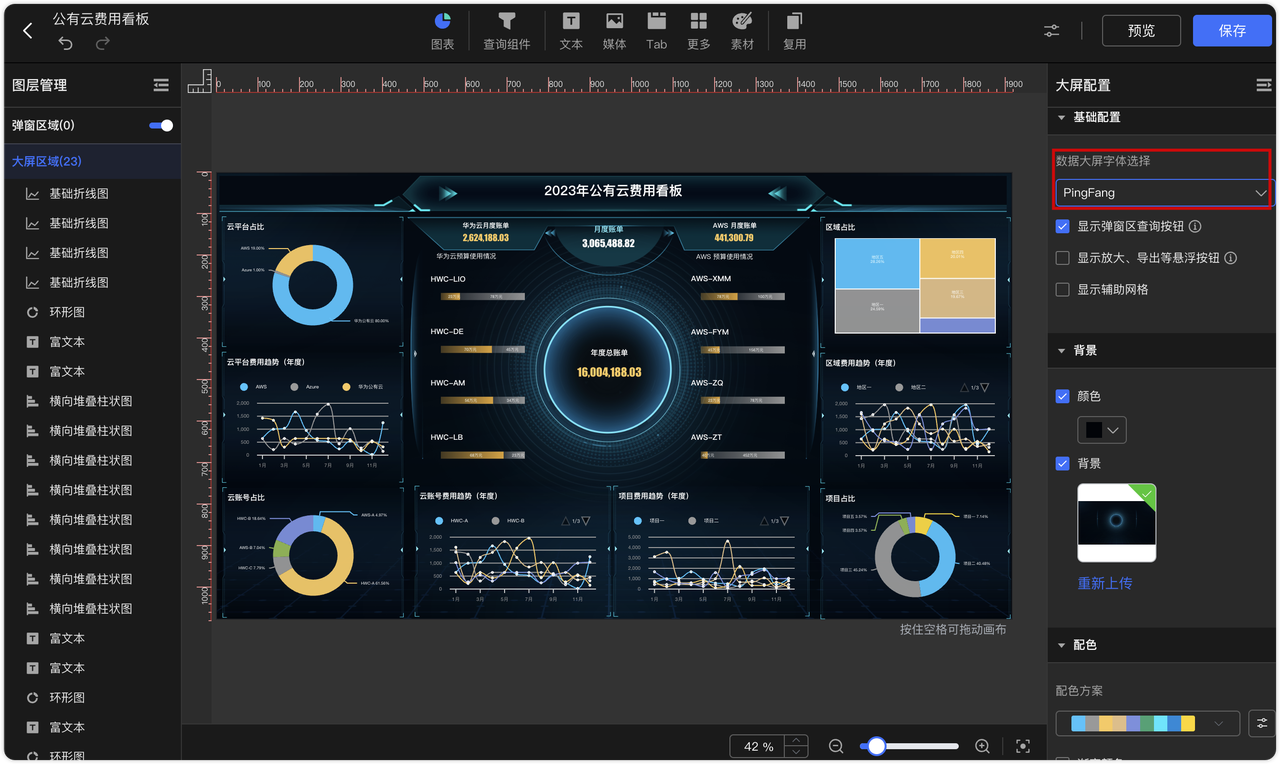Open the 配色方案 color scheme dropdown
This screenshot has width=1280, height=764.
(1146, 723)
